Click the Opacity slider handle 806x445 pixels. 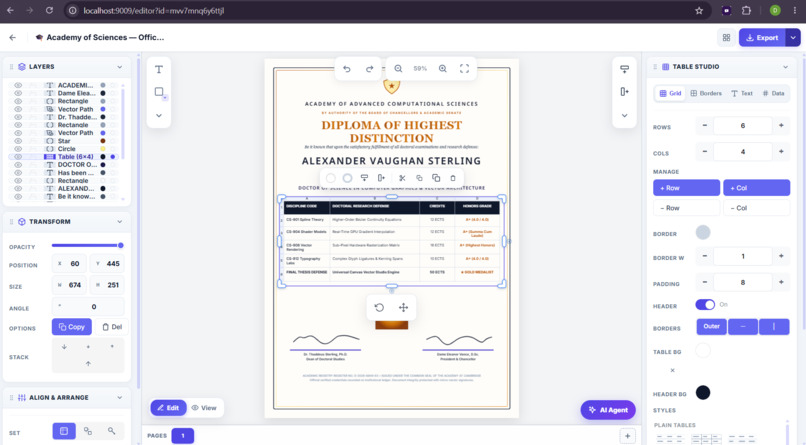click(x=121, y=246)
